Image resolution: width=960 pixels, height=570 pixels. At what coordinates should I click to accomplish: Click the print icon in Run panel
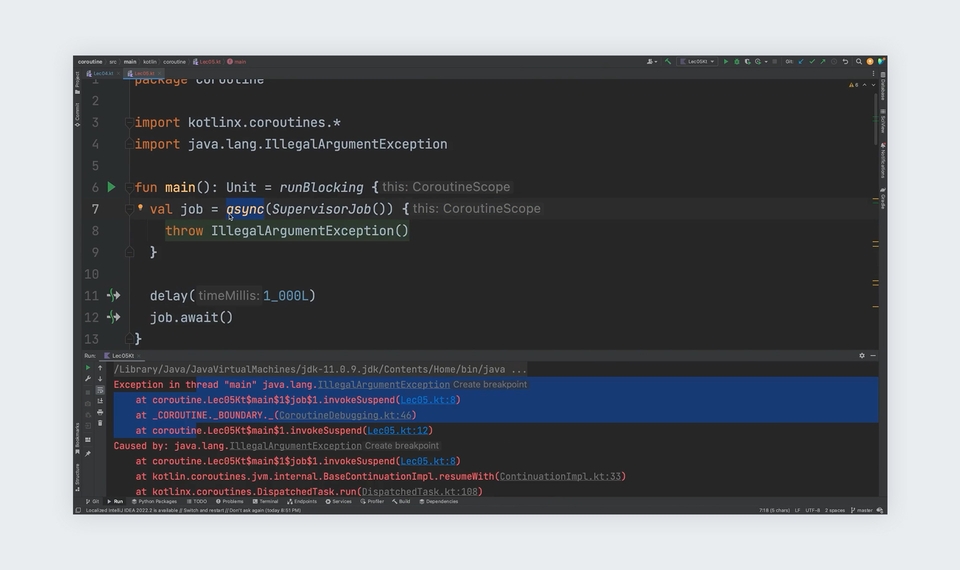click(x=100, y=413)
